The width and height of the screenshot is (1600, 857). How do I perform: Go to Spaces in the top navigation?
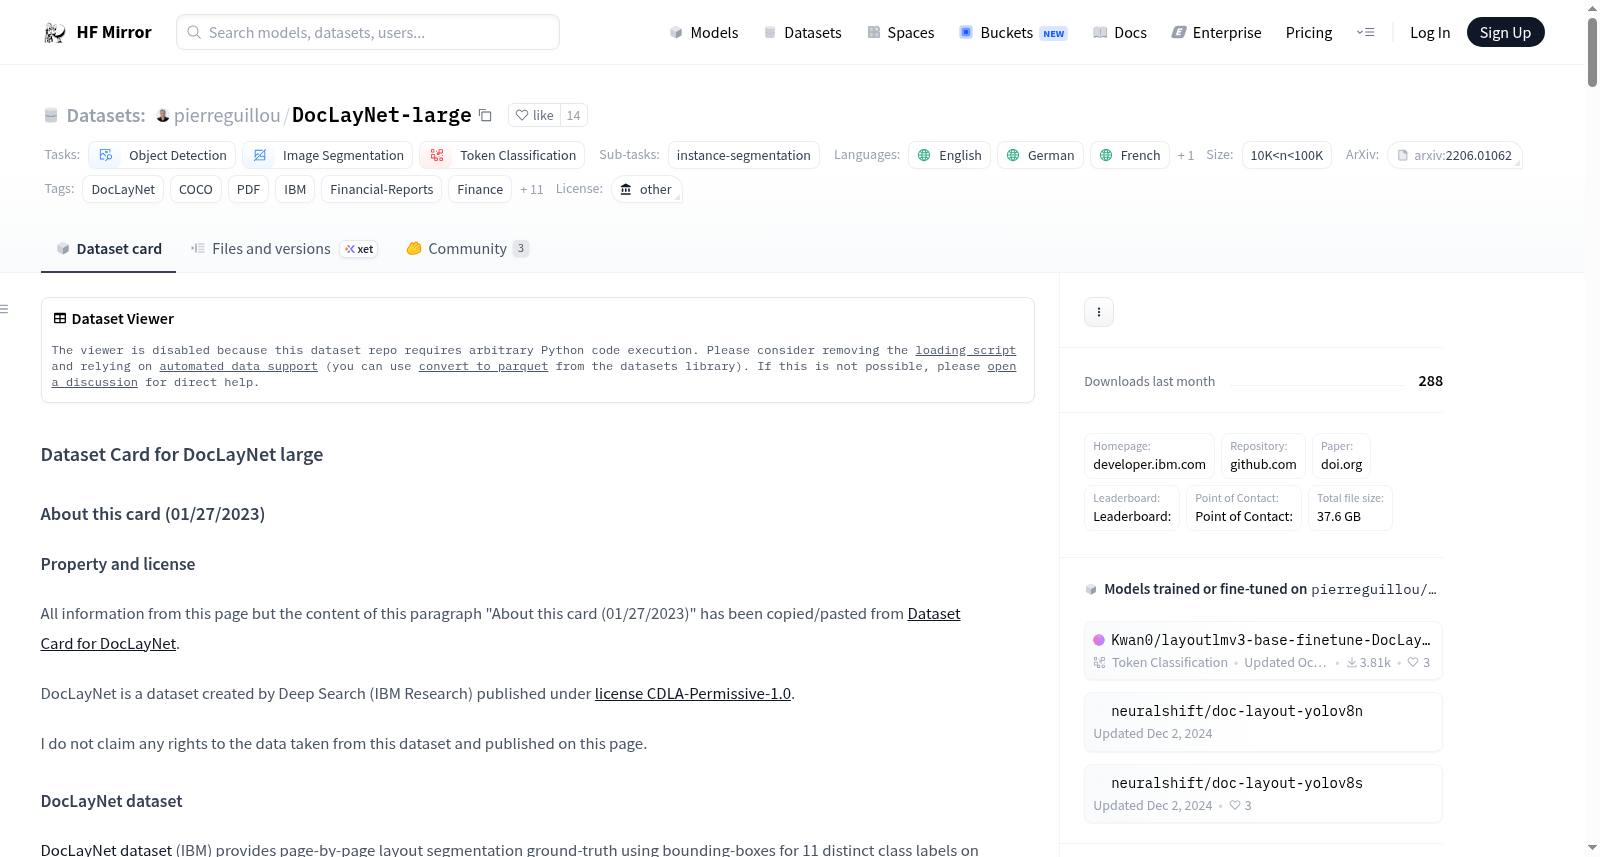click(901, 33)
